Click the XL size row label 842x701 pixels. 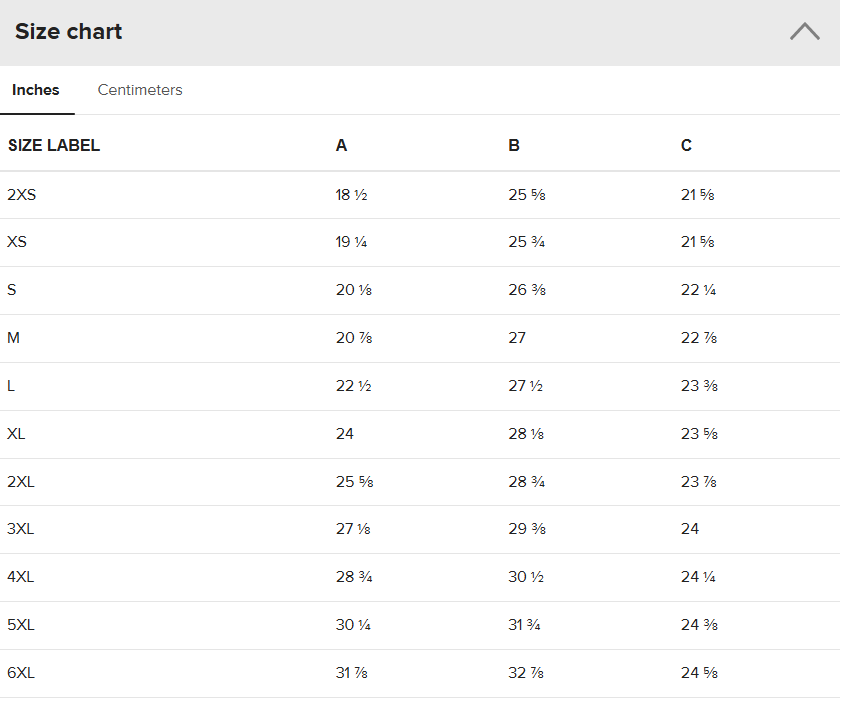point(16,434)
